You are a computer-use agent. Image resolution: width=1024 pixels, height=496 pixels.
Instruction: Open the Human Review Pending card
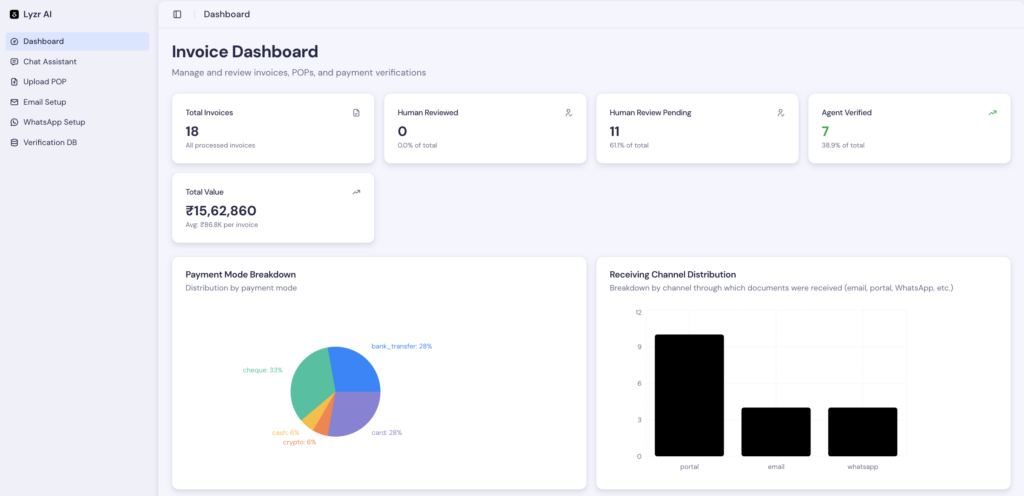[697, 128]
